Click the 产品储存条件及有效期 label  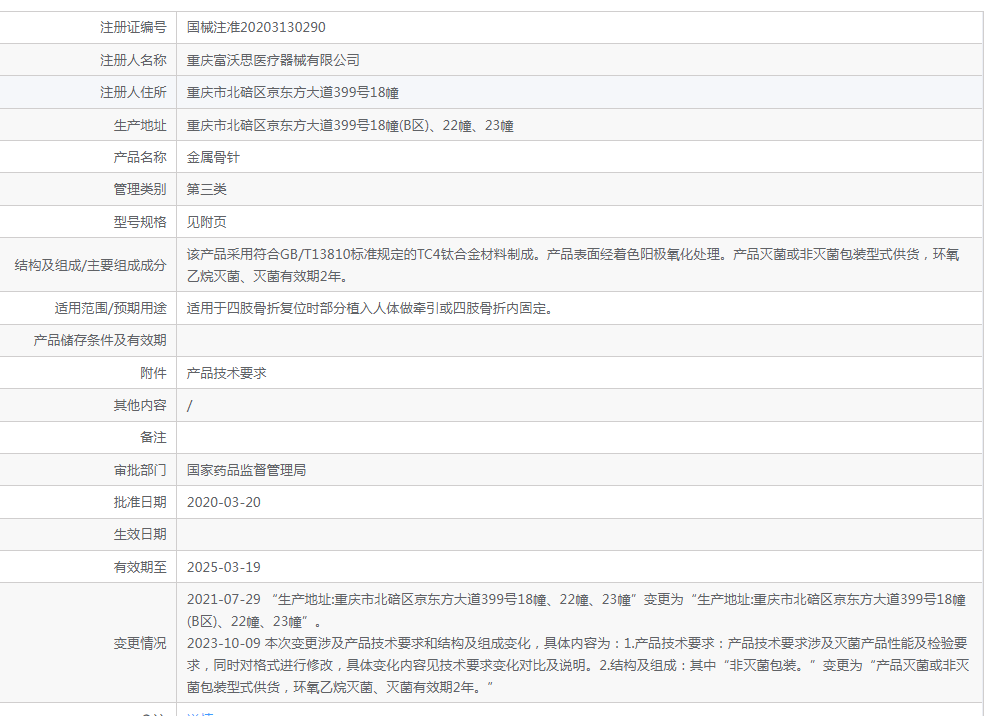point(100,341)
